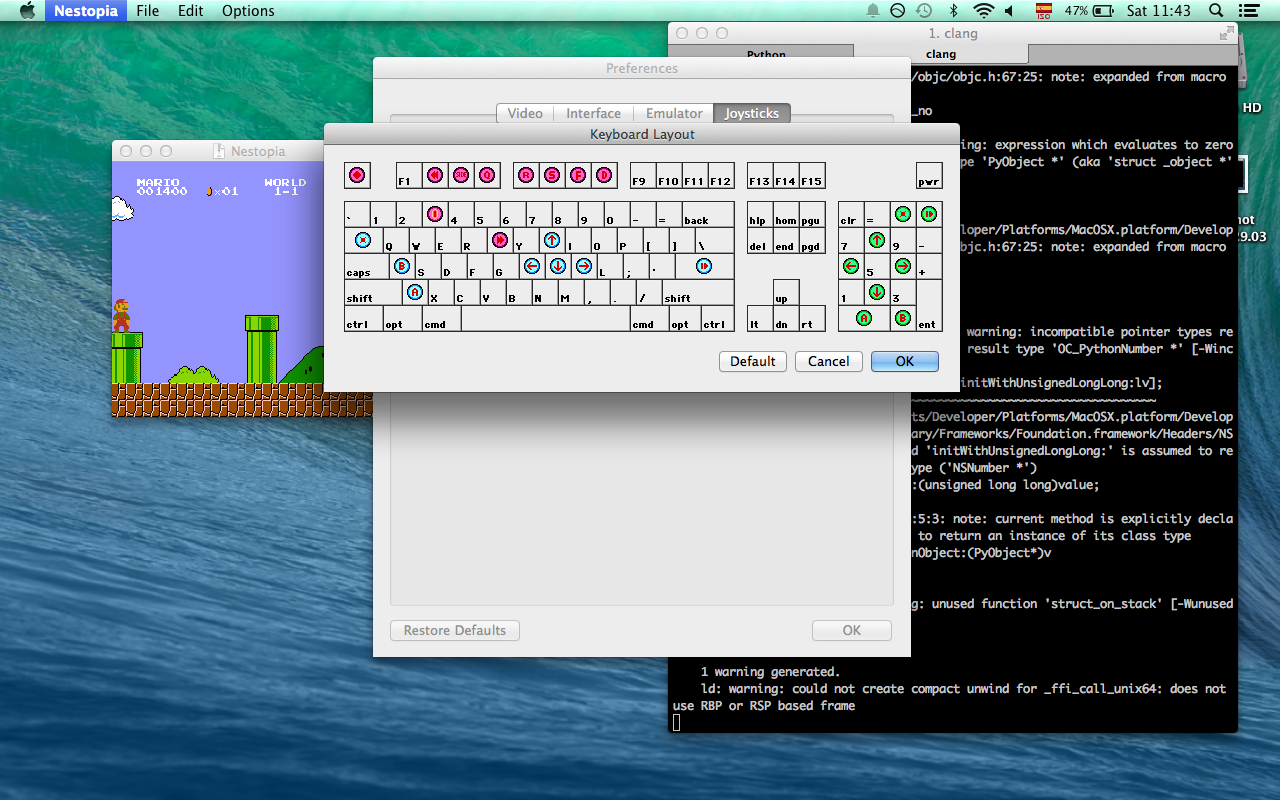Select the Emulator preferences tab
Screen dimensions: 1280x800
click(673, 113)
